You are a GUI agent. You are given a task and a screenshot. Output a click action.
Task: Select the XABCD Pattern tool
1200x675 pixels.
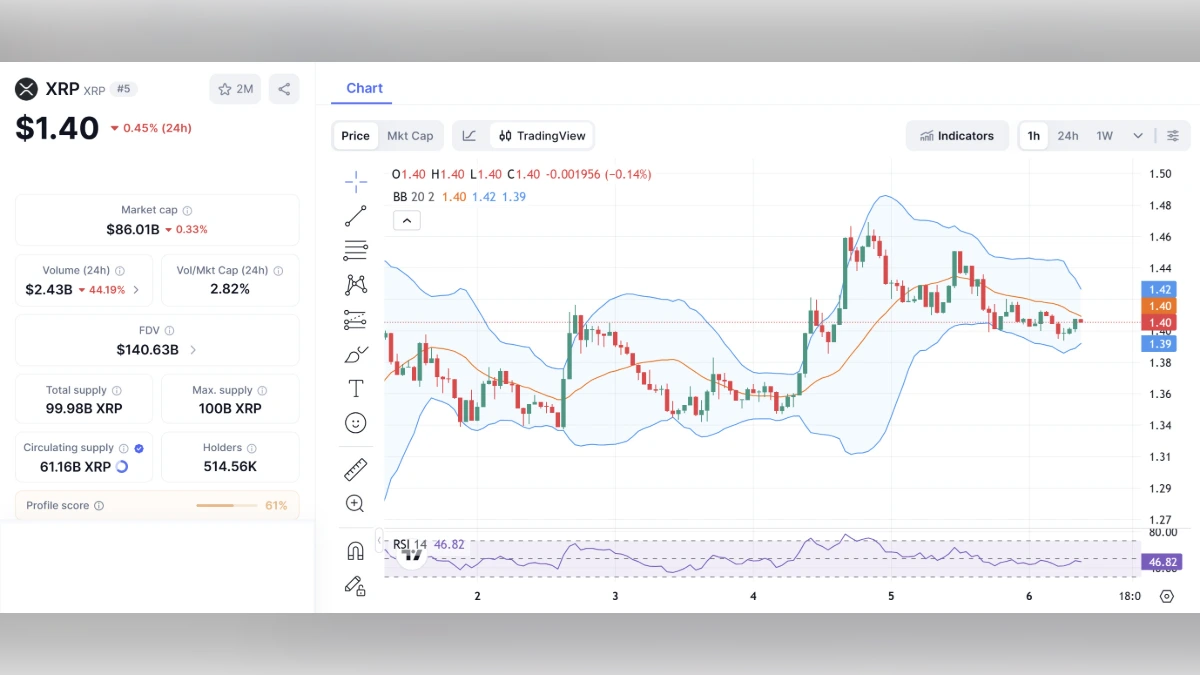[x=355, y=285]
